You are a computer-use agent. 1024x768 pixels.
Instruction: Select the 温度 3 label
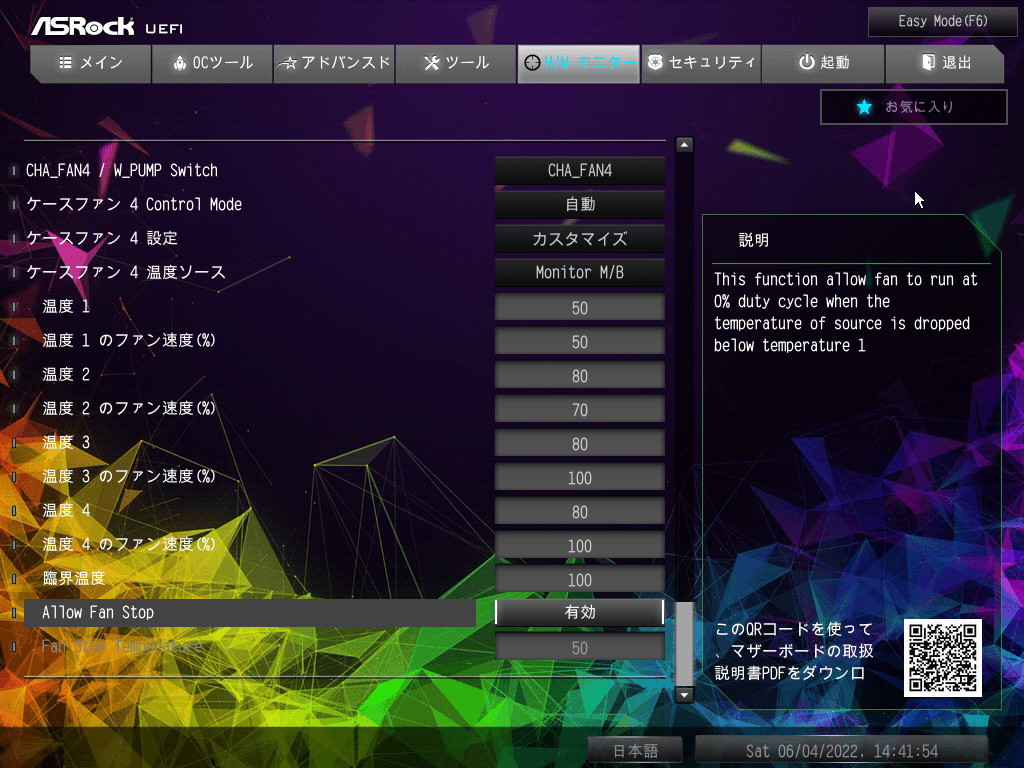(66, 443)
